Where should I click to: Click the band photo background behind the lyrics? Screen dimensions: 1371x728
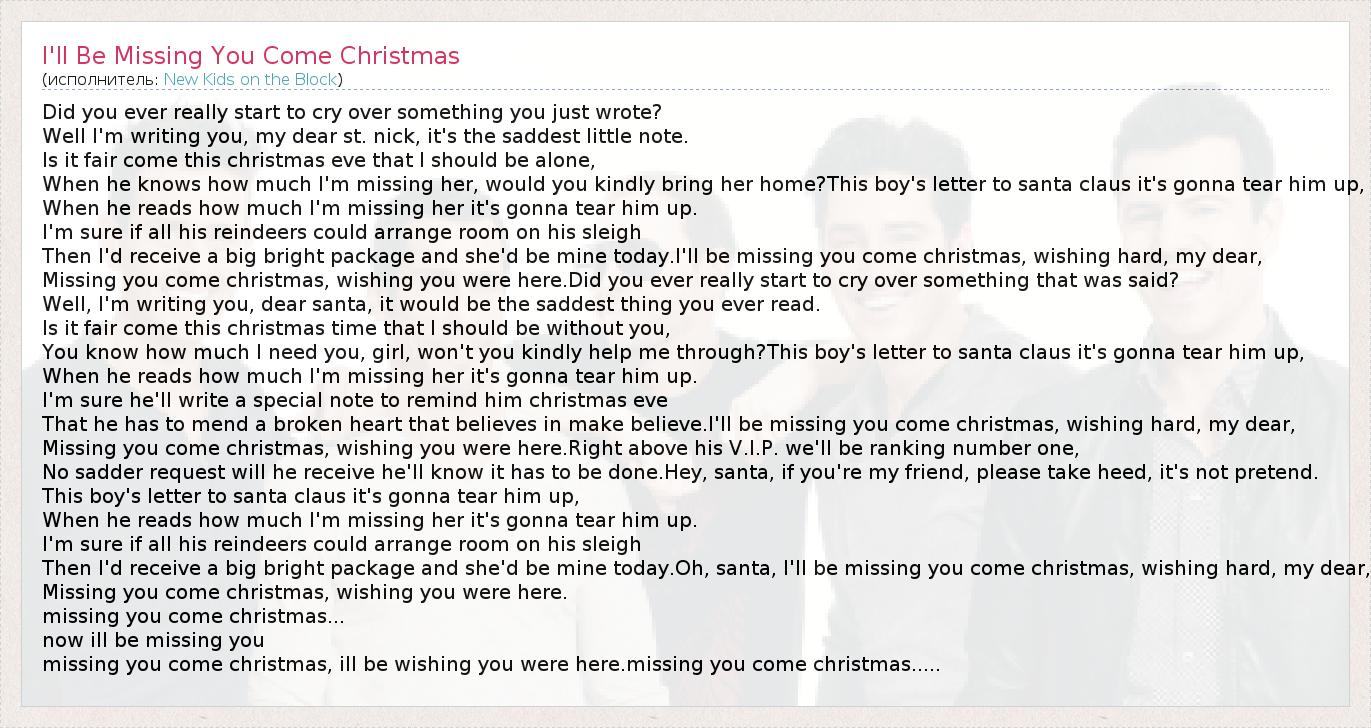[1150, 620]
